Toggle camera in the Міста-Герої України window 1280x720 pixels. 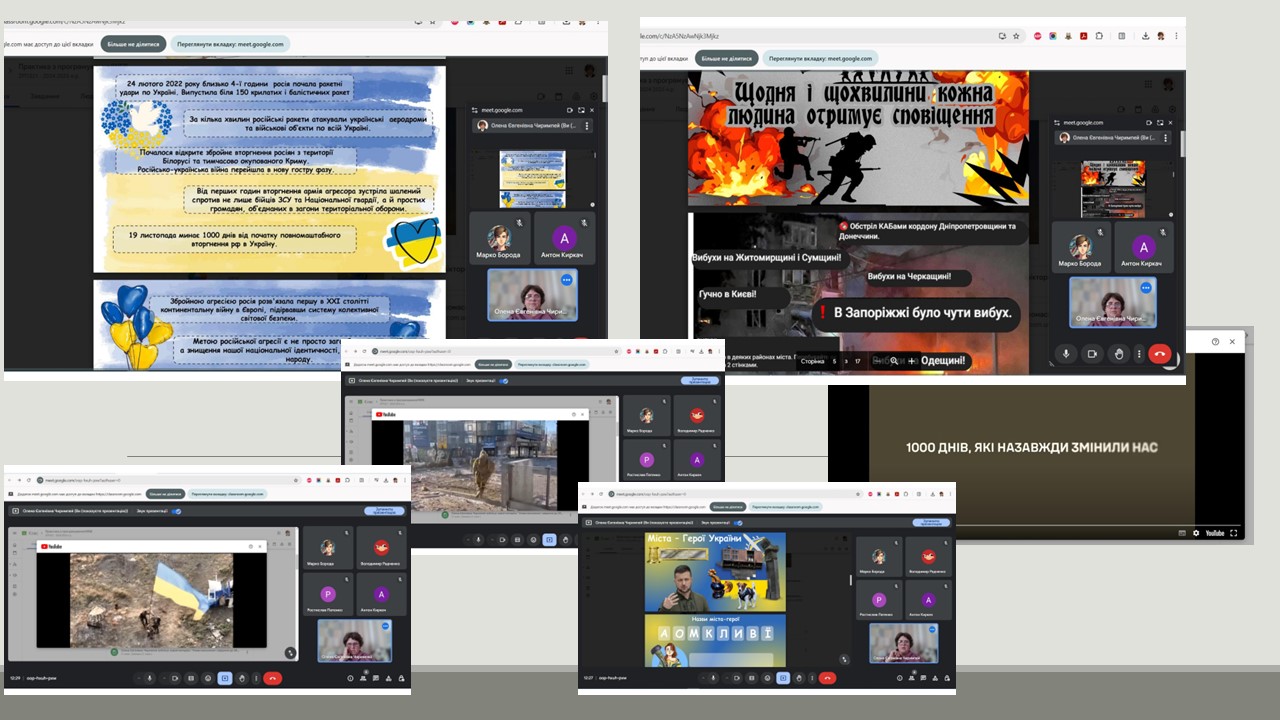tap(737, 678)
